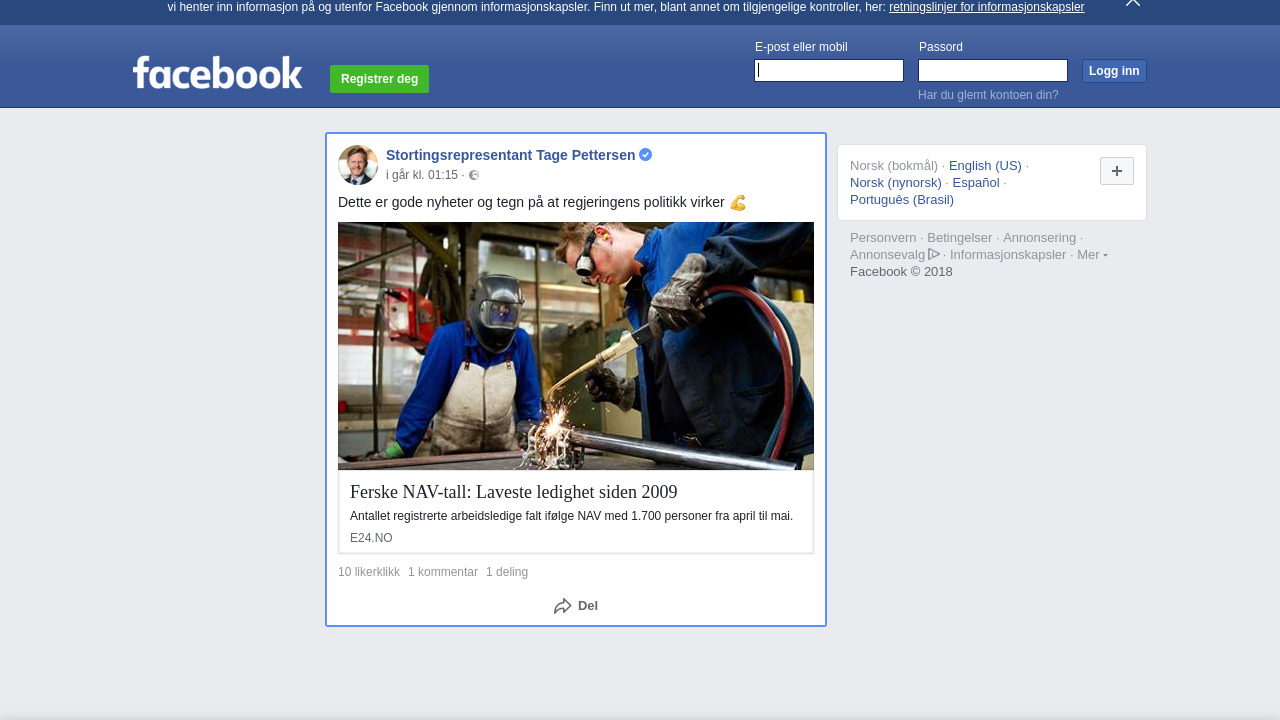The image size is (1280, 720).
Task: Click the E-post eller mobil field
Action: (829, 71)
